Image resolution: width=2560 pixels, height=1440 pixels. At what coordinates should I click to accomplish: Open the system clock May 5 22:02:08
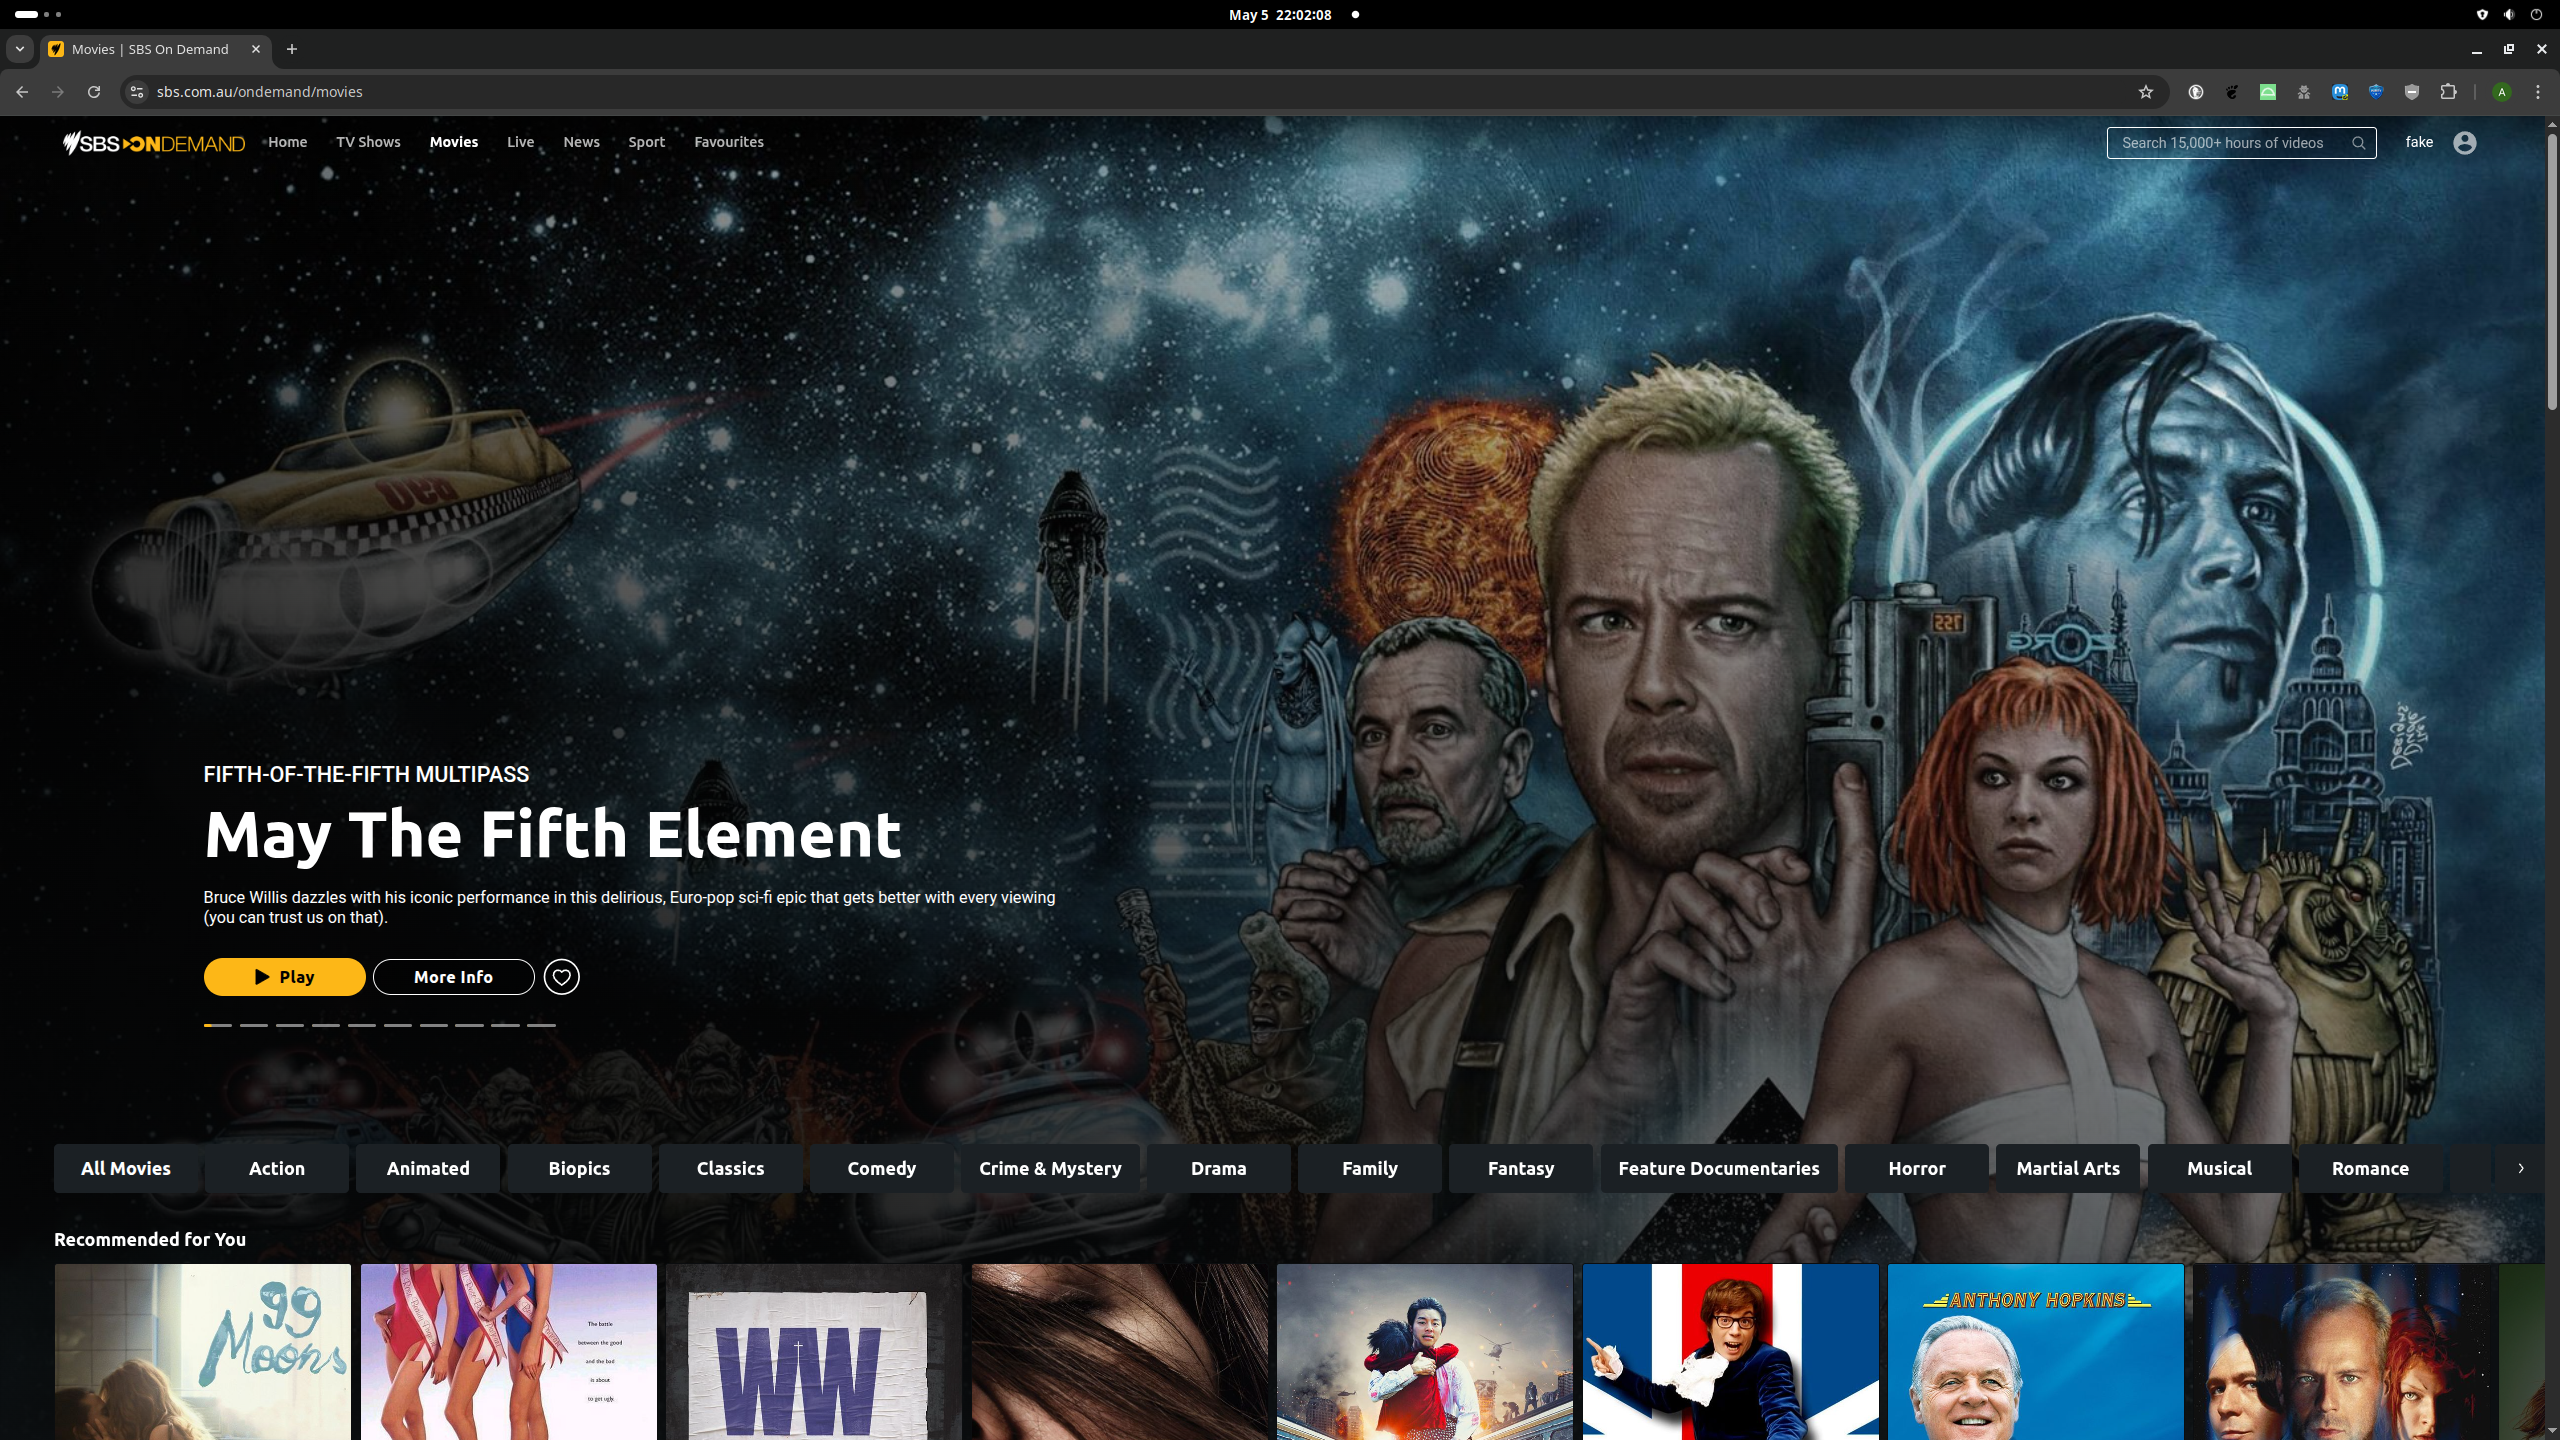(1280, 15)
